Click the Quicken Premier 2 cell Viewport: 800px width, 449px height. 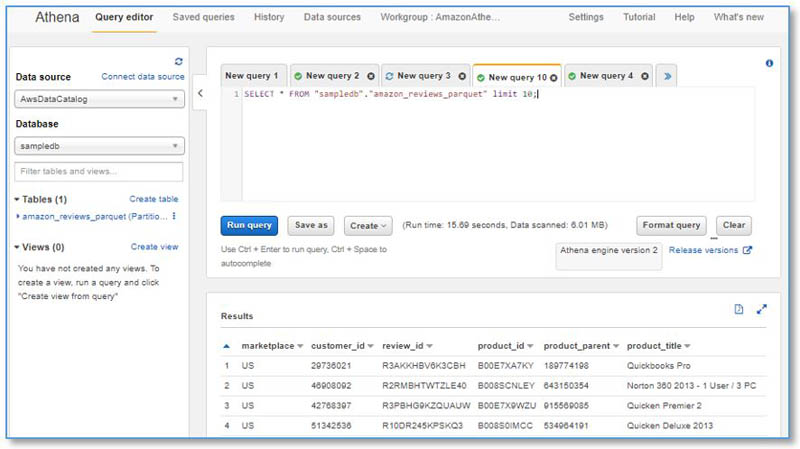click(x=664, y=406)
